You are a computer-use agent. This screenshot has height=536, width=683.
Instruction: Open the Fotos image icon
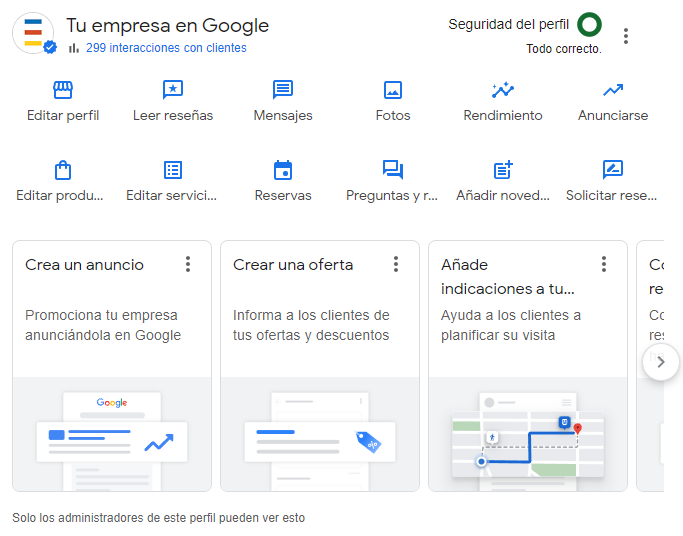(393, 90)
